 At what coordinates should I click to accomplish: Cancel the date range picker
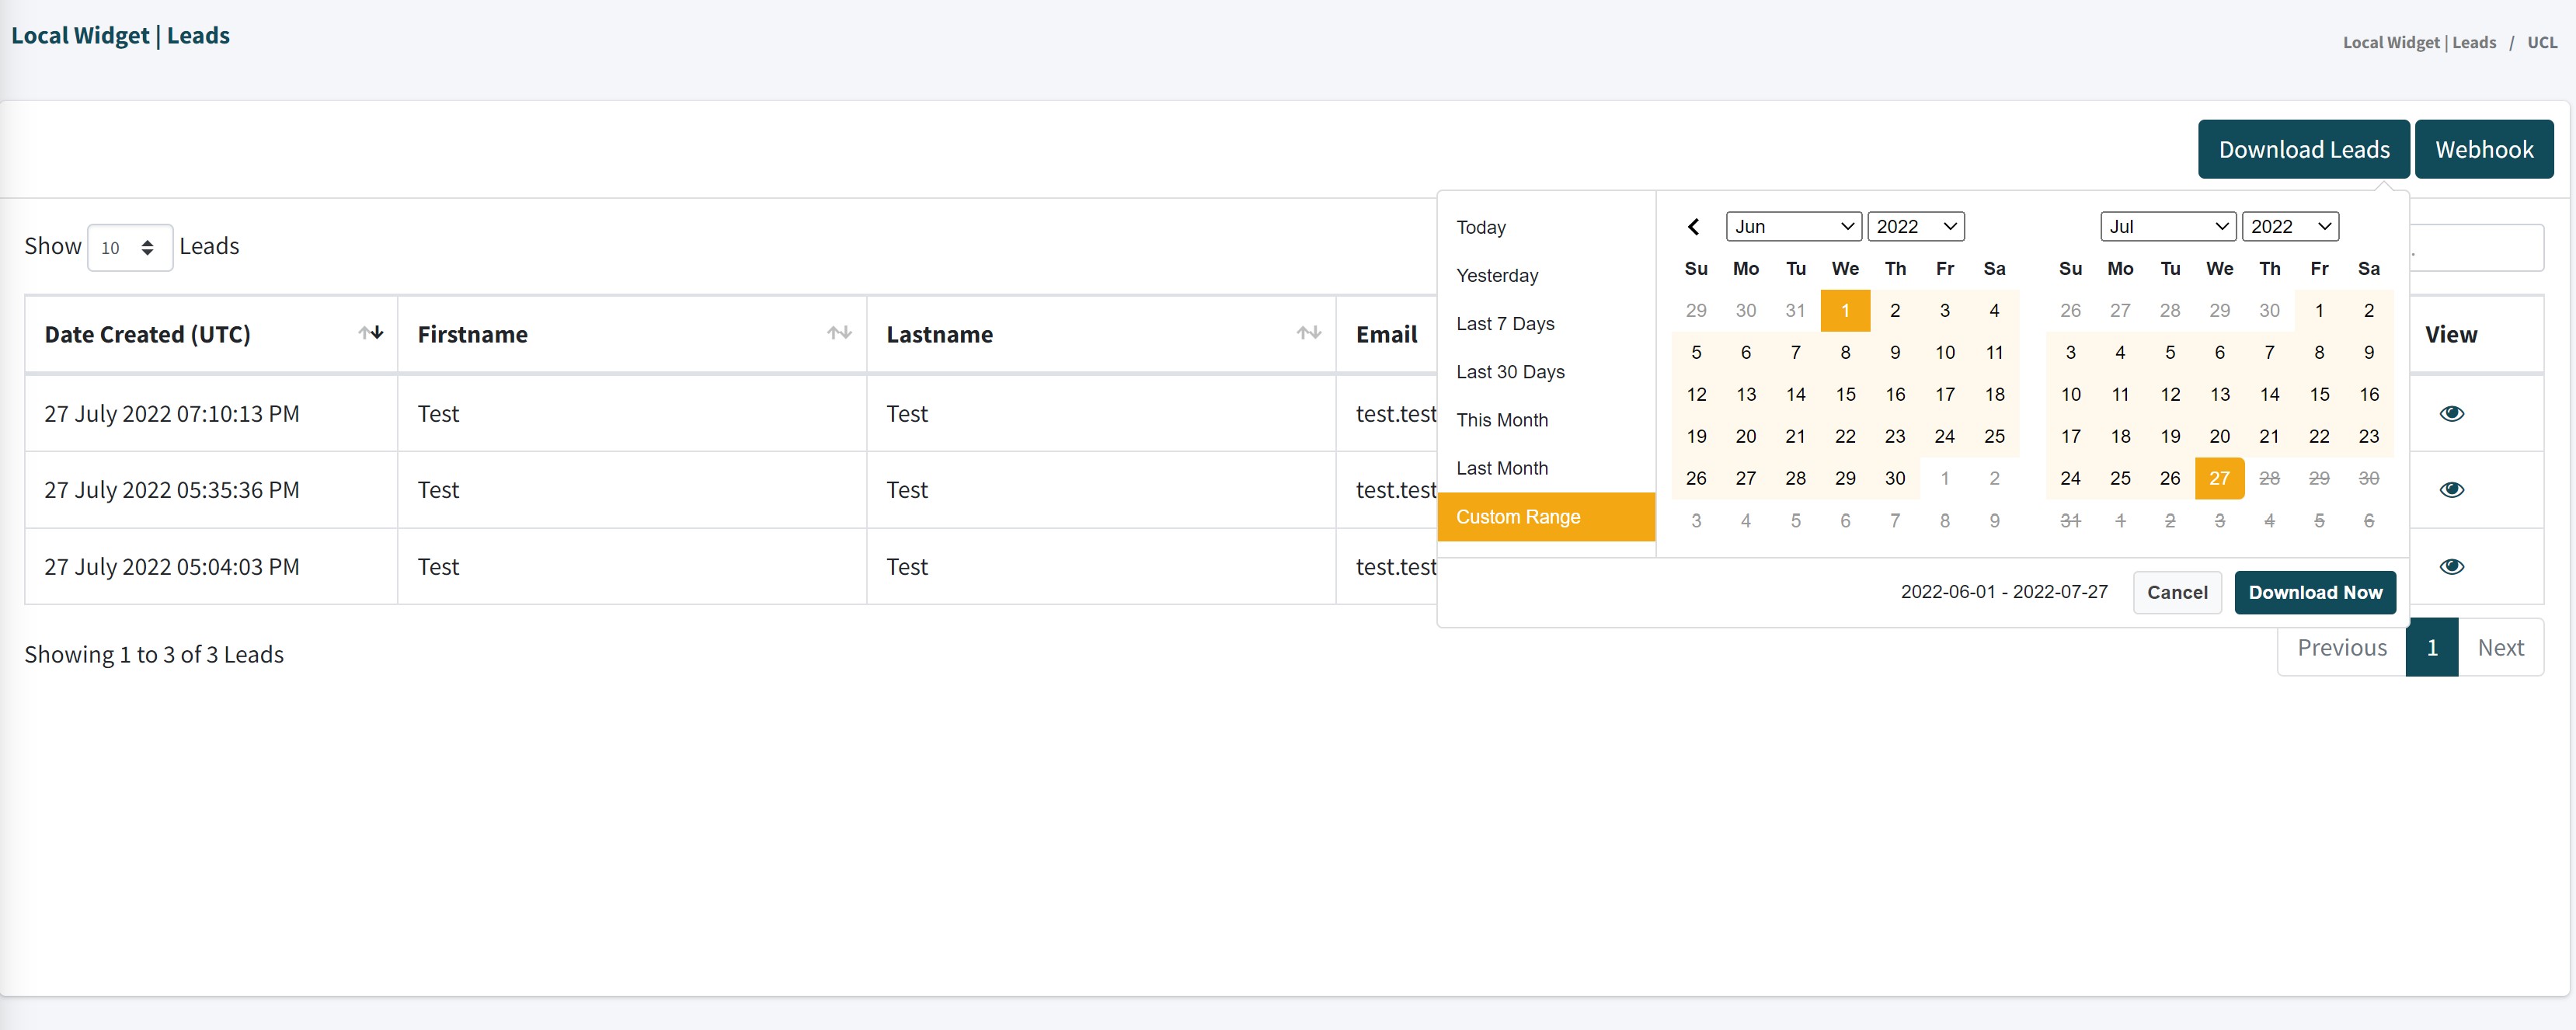coord(2176,592)
